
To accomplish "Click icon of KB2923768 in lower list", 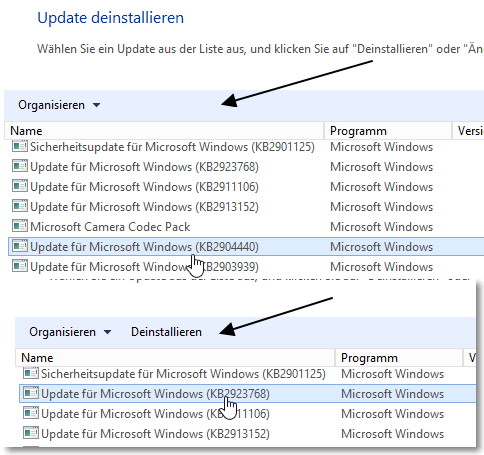I will 31,394.
